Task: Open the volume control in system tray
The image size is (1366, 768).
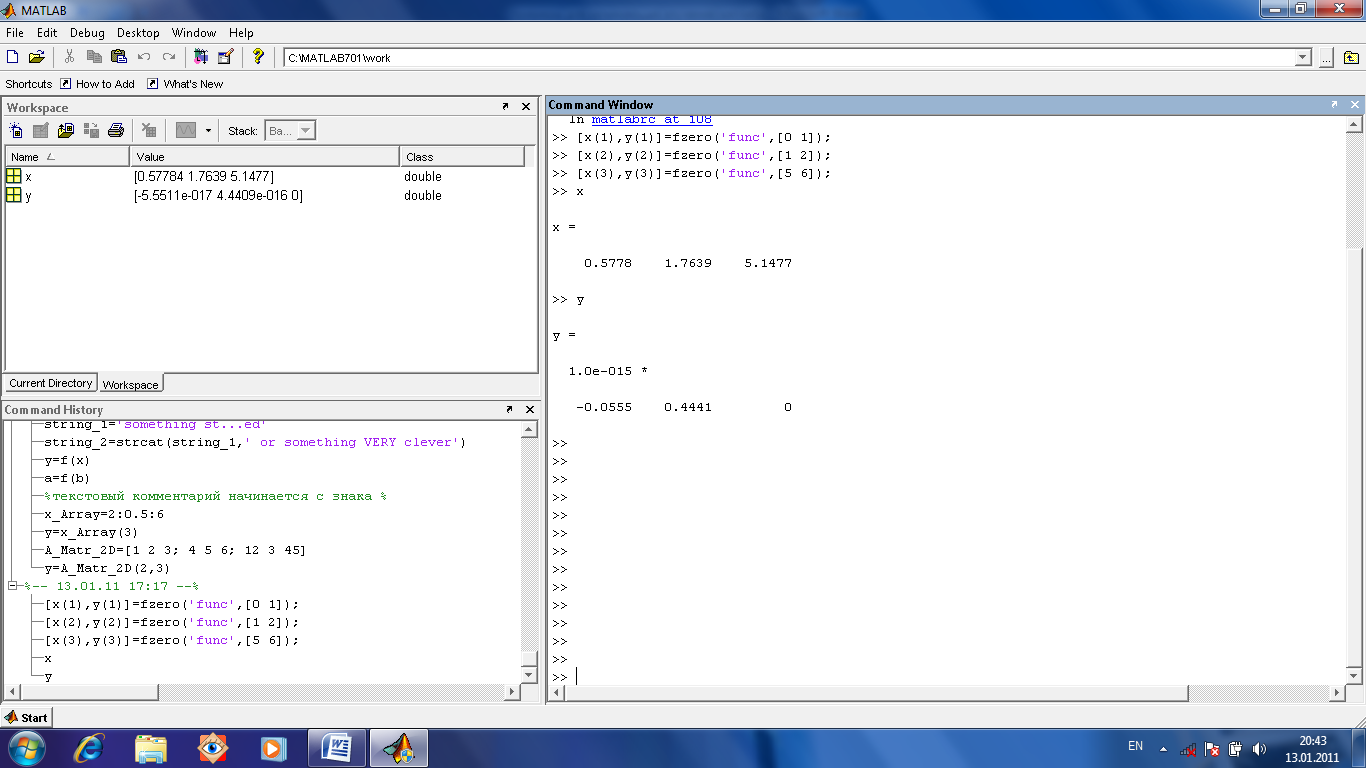Action: [1259, 748]
